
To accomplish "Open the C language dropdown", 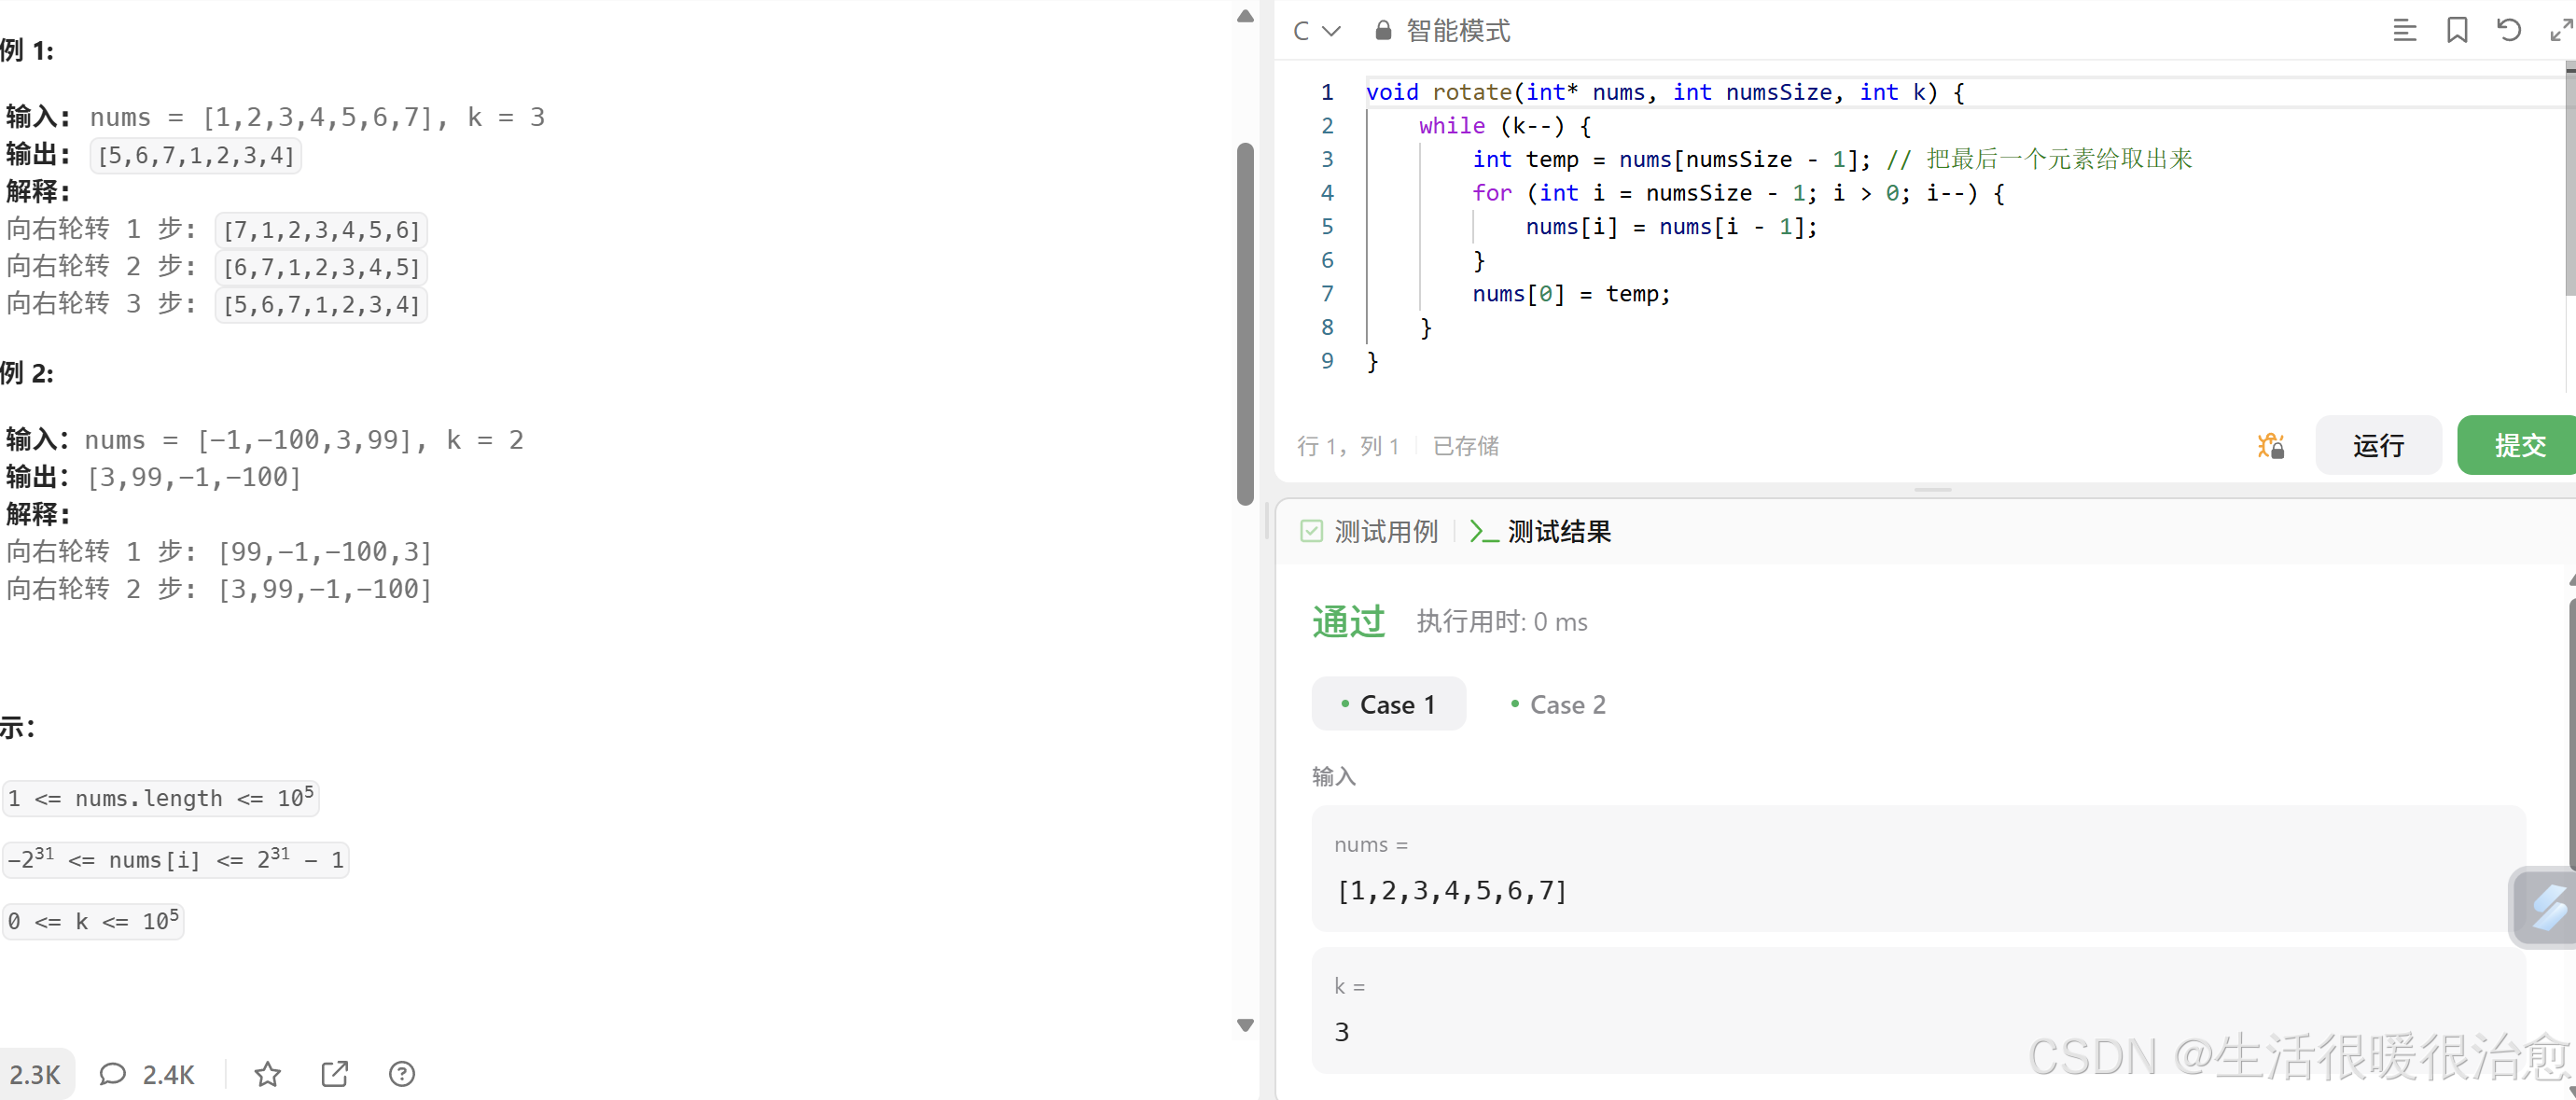I will 1315,31.
